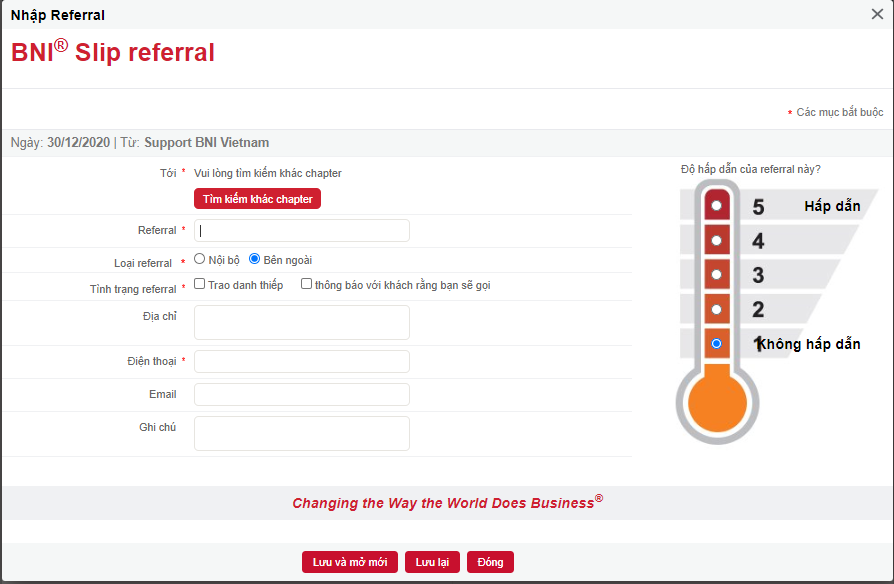This screenshot has width=894, height=584.
Task: Click the Email input field
Action: click(302, 395)
